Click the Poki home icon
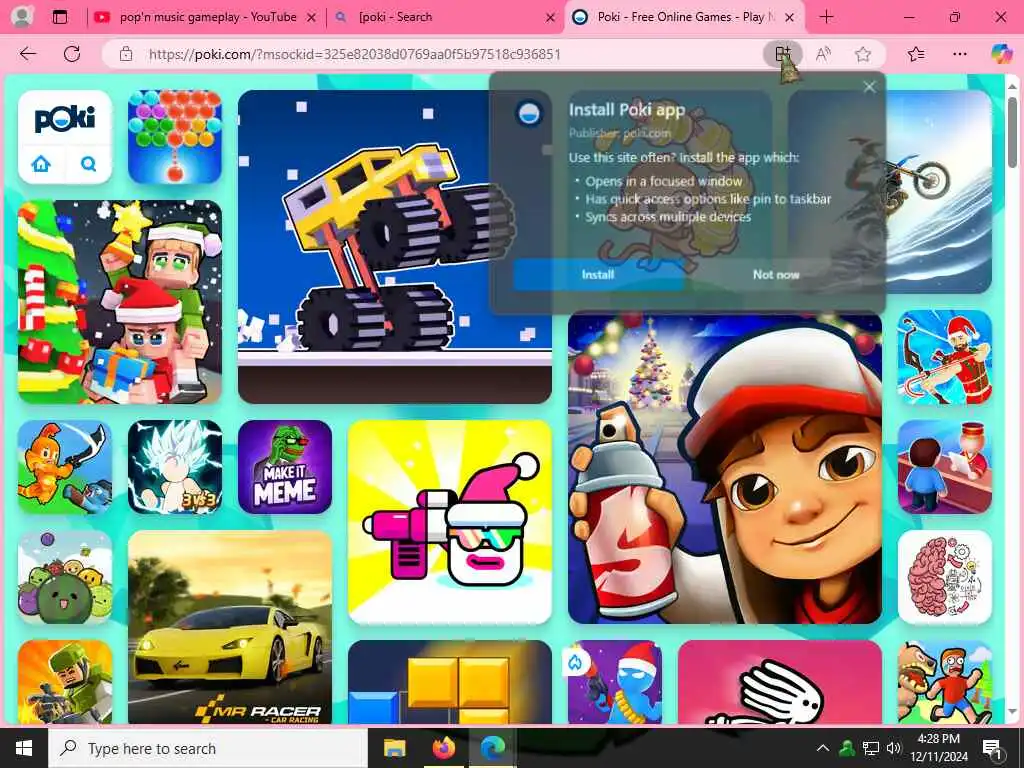1024x768 pixels. pyautogui.click(x=41, y=163)
